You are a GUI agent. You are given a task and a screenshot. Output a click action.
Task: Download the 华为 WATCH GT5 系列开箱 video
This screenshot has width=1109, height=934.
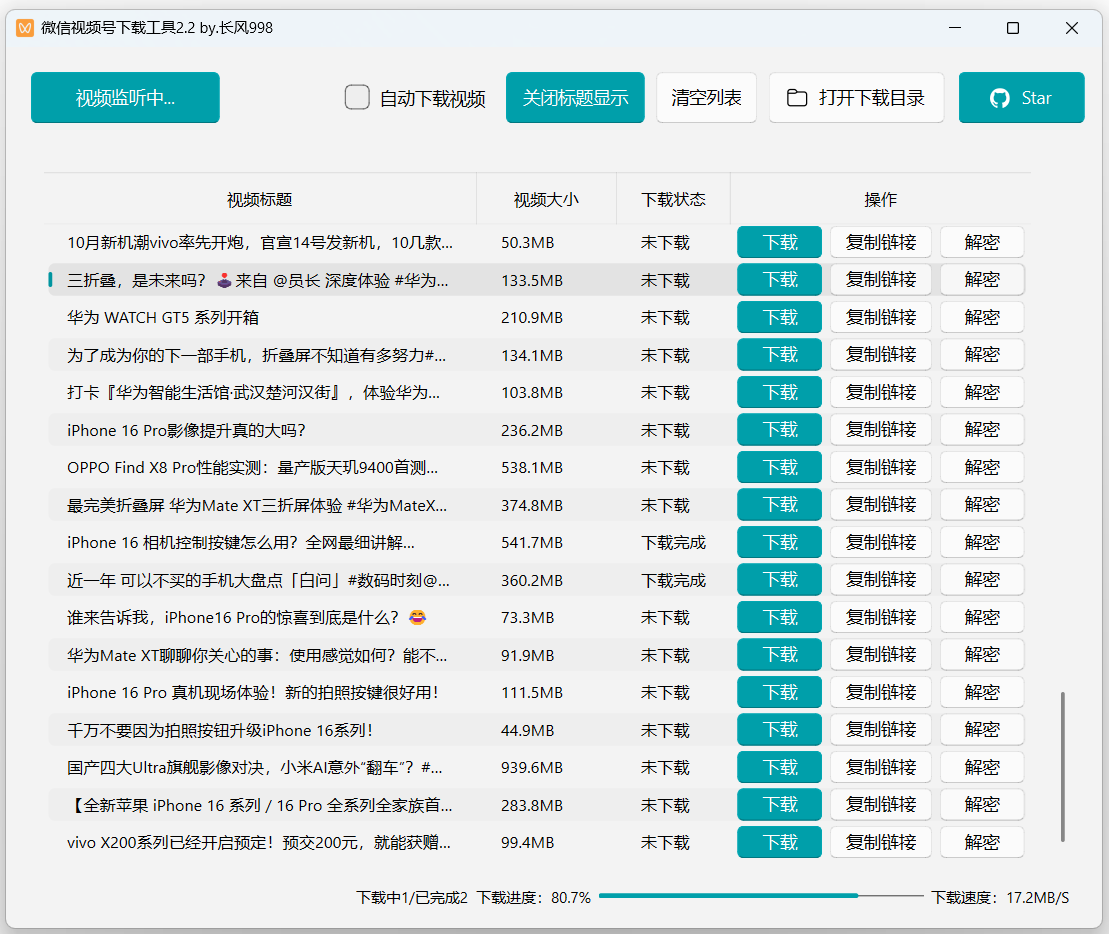[x=779, y=317]
